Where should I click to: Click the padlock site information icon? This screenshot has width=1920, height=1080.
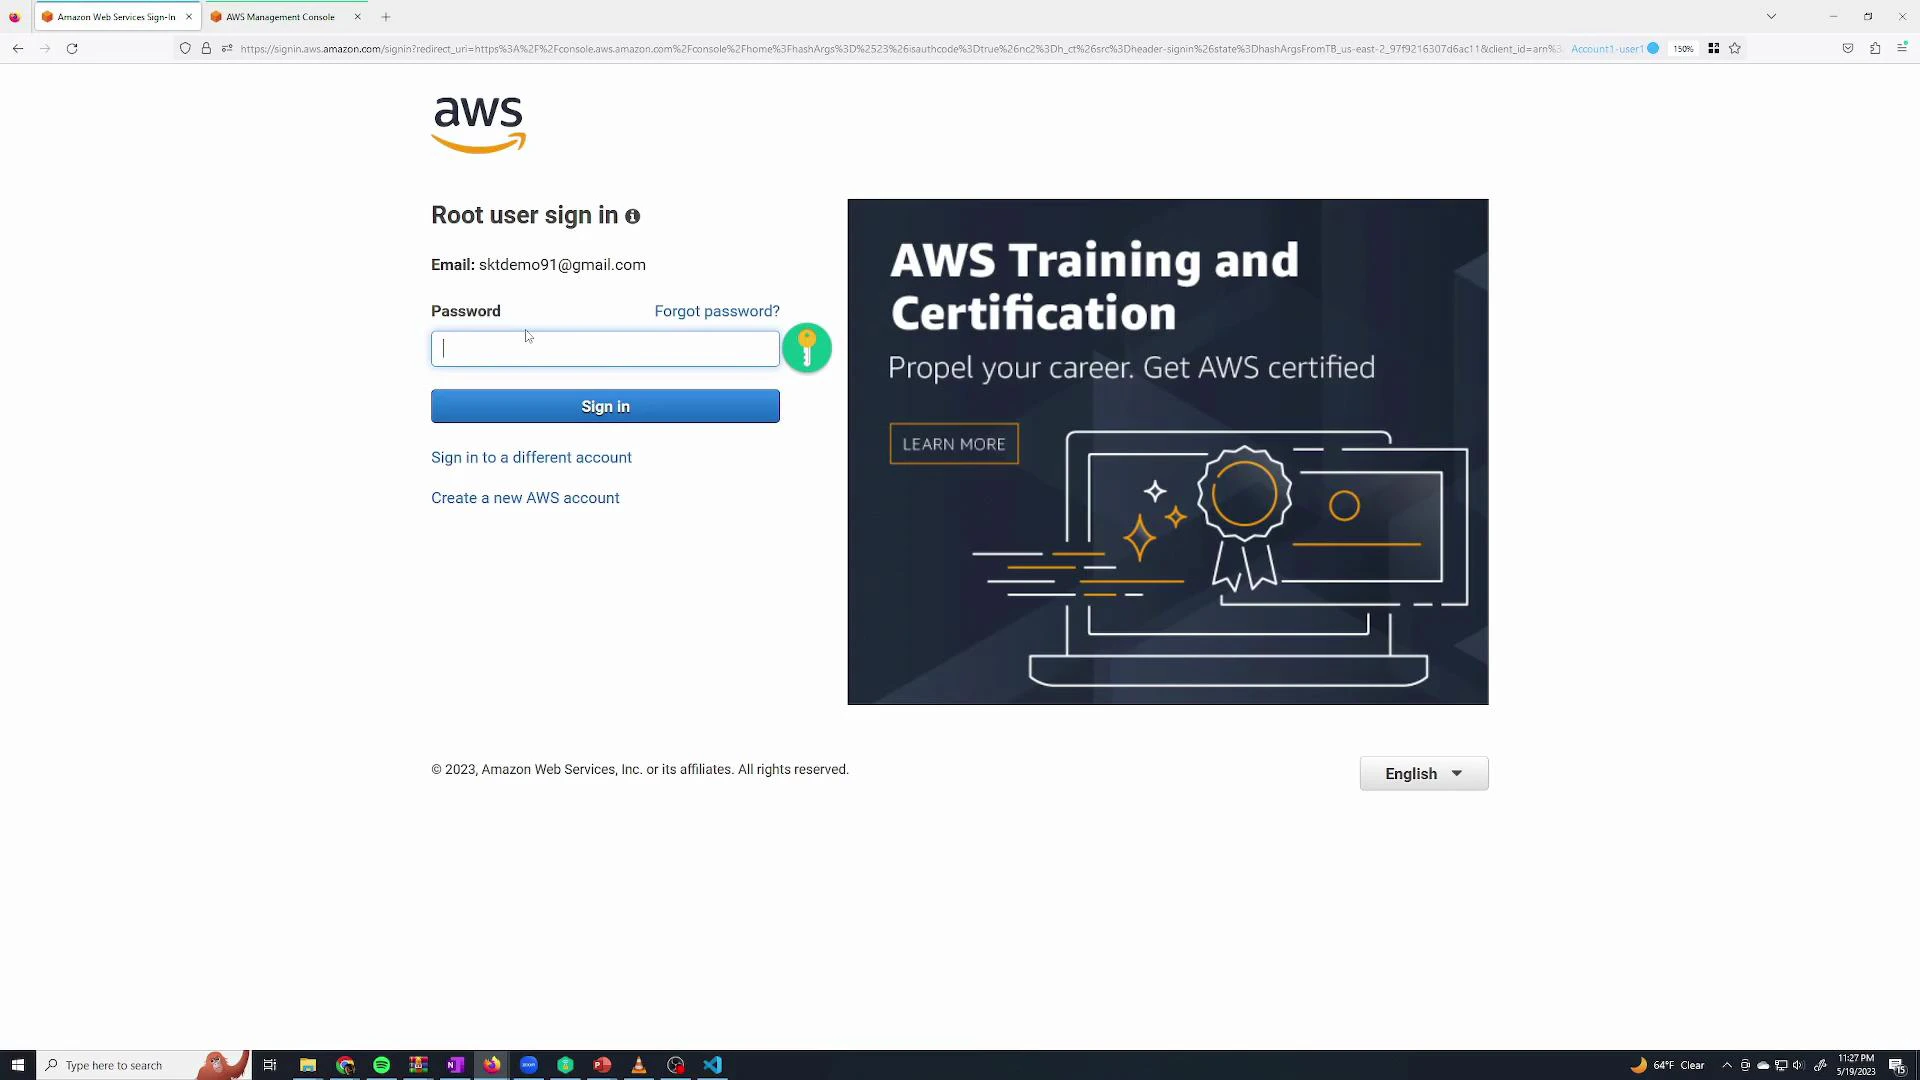(x=206, y=48)
